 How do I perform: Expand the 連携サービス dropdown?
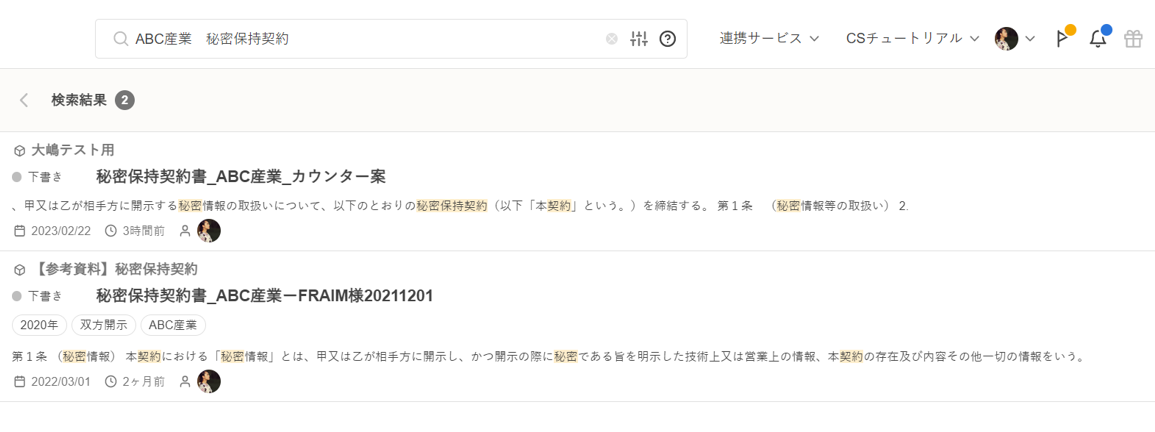pos(769,39)
